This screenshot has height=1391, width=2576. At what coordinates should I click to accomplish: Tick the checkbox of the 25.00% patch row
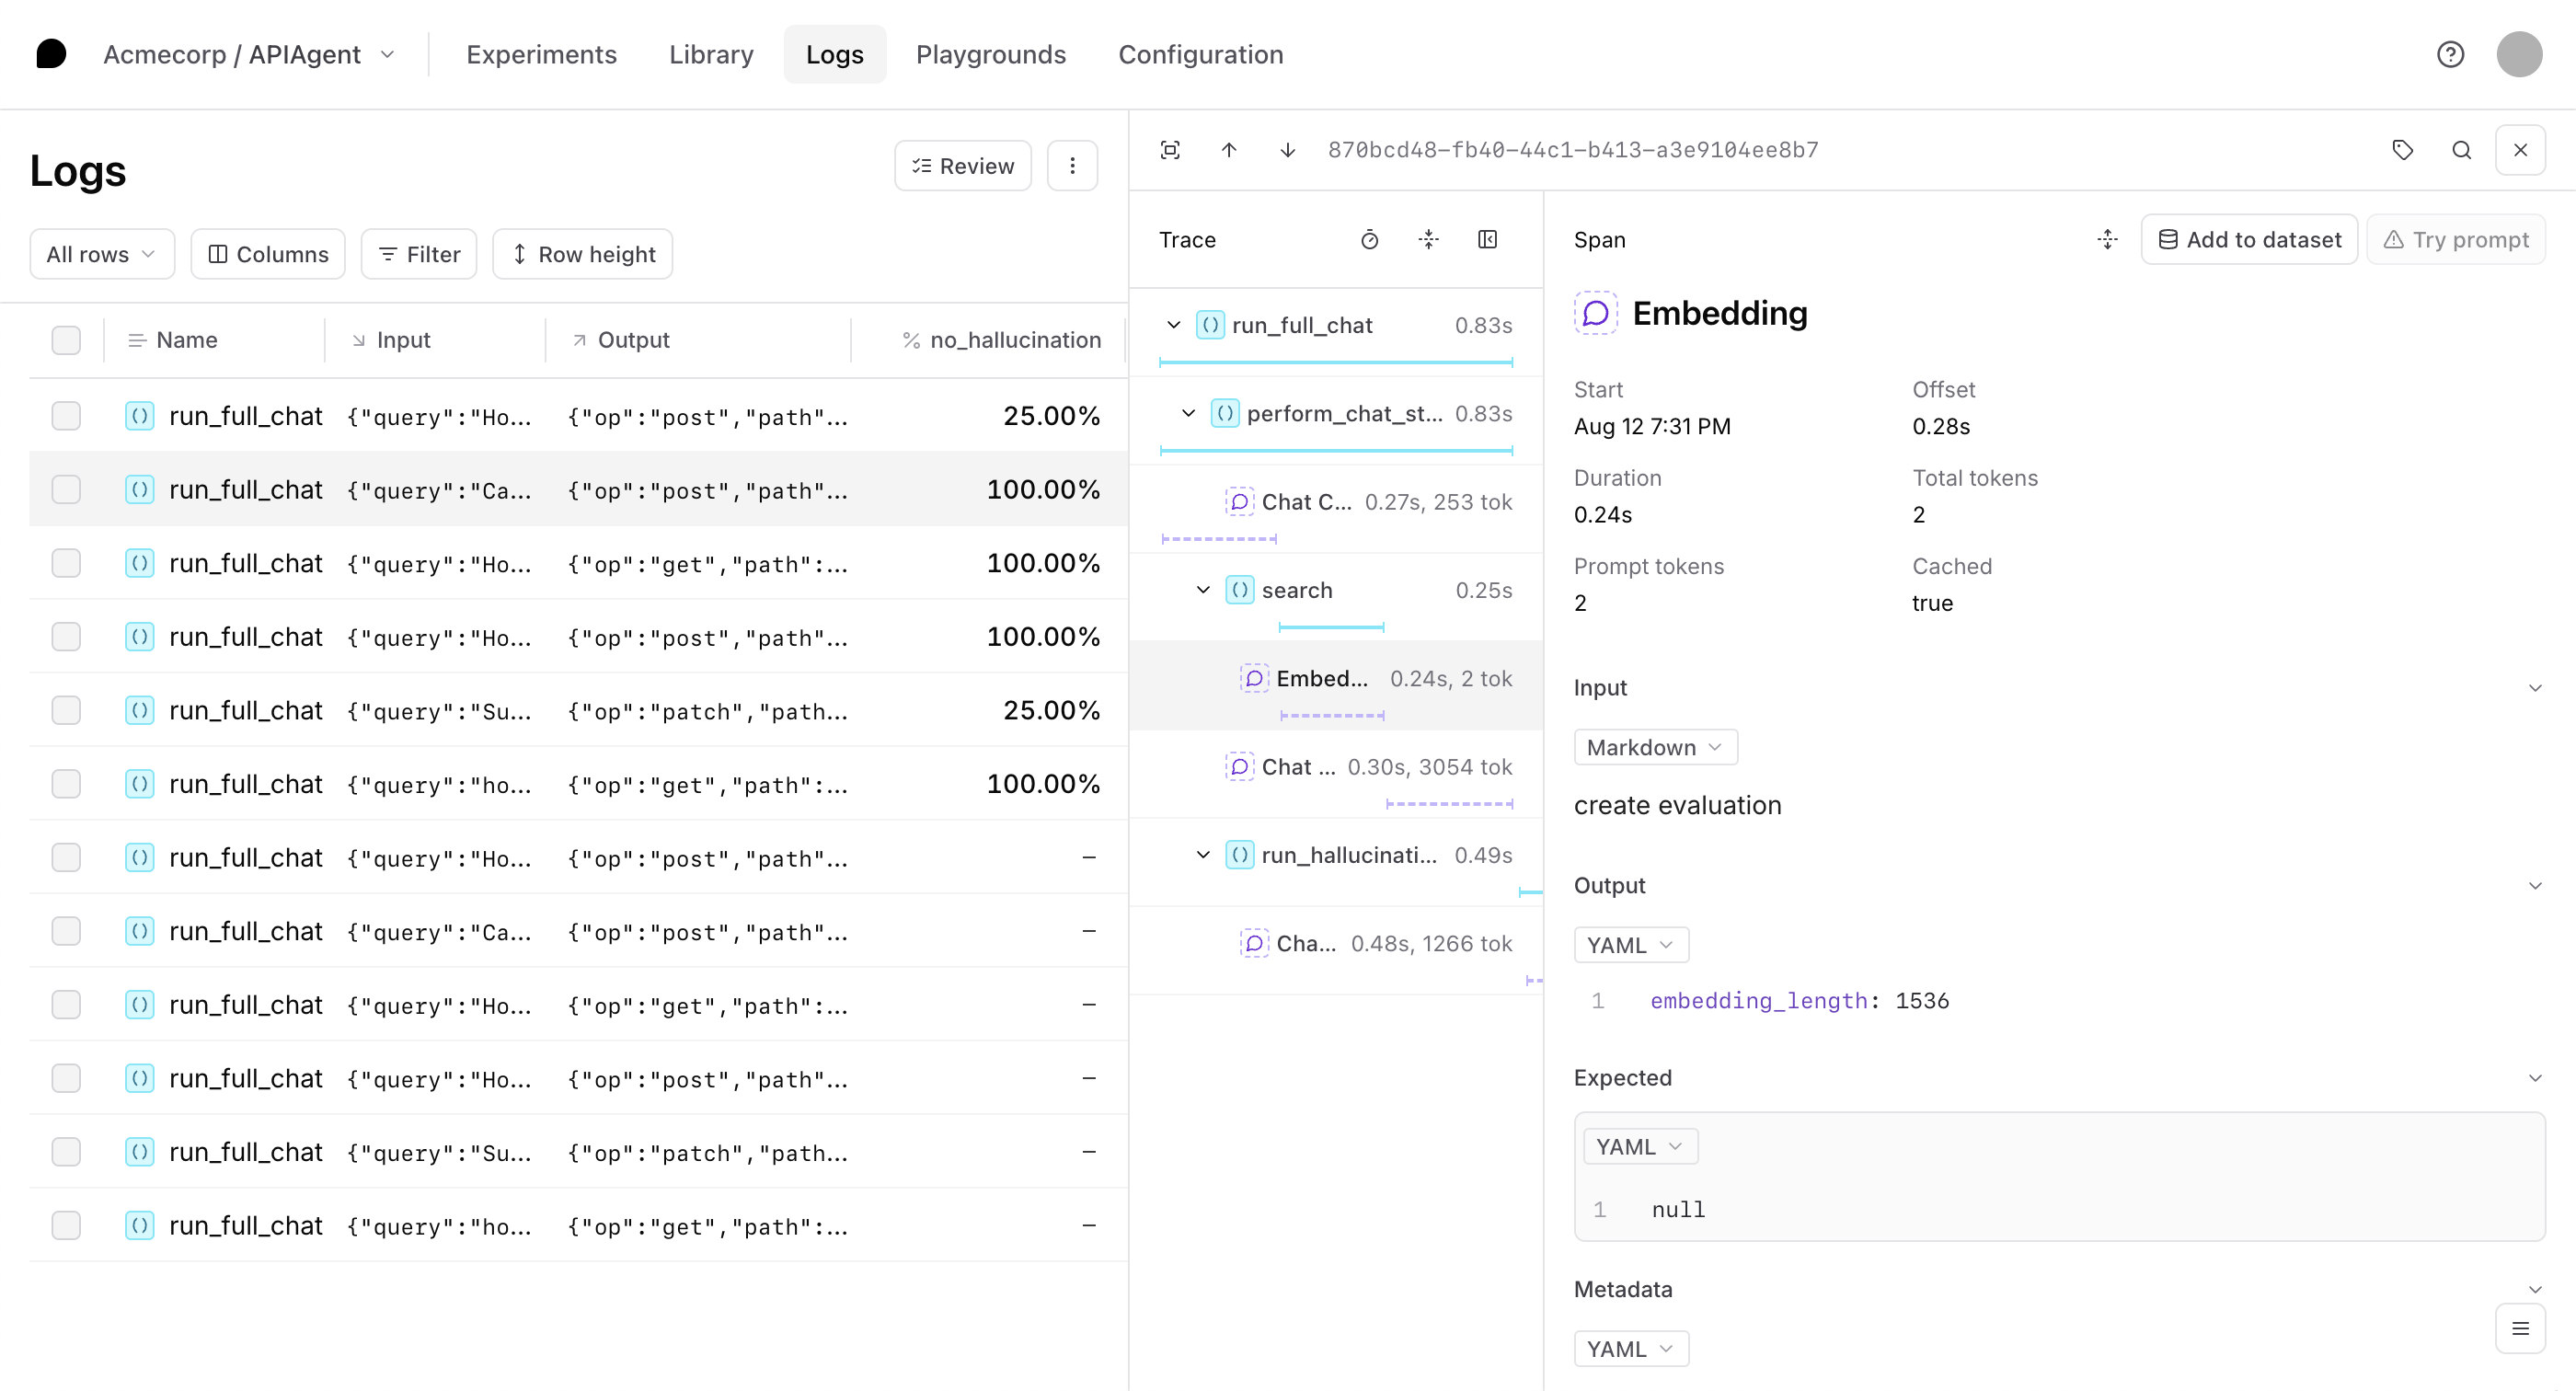click(x=66, y=710)
